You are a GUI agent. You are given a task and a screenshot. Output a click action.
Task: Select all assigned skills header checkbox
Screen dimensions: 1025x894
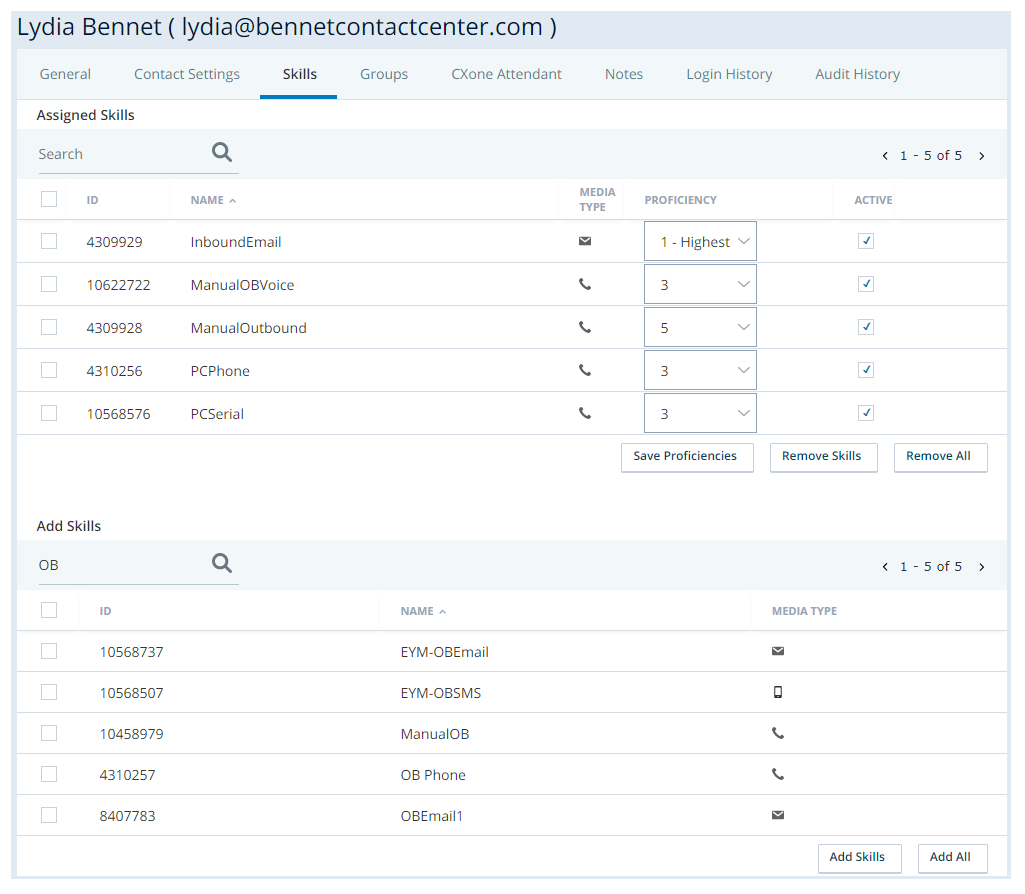tap(49, 199)
